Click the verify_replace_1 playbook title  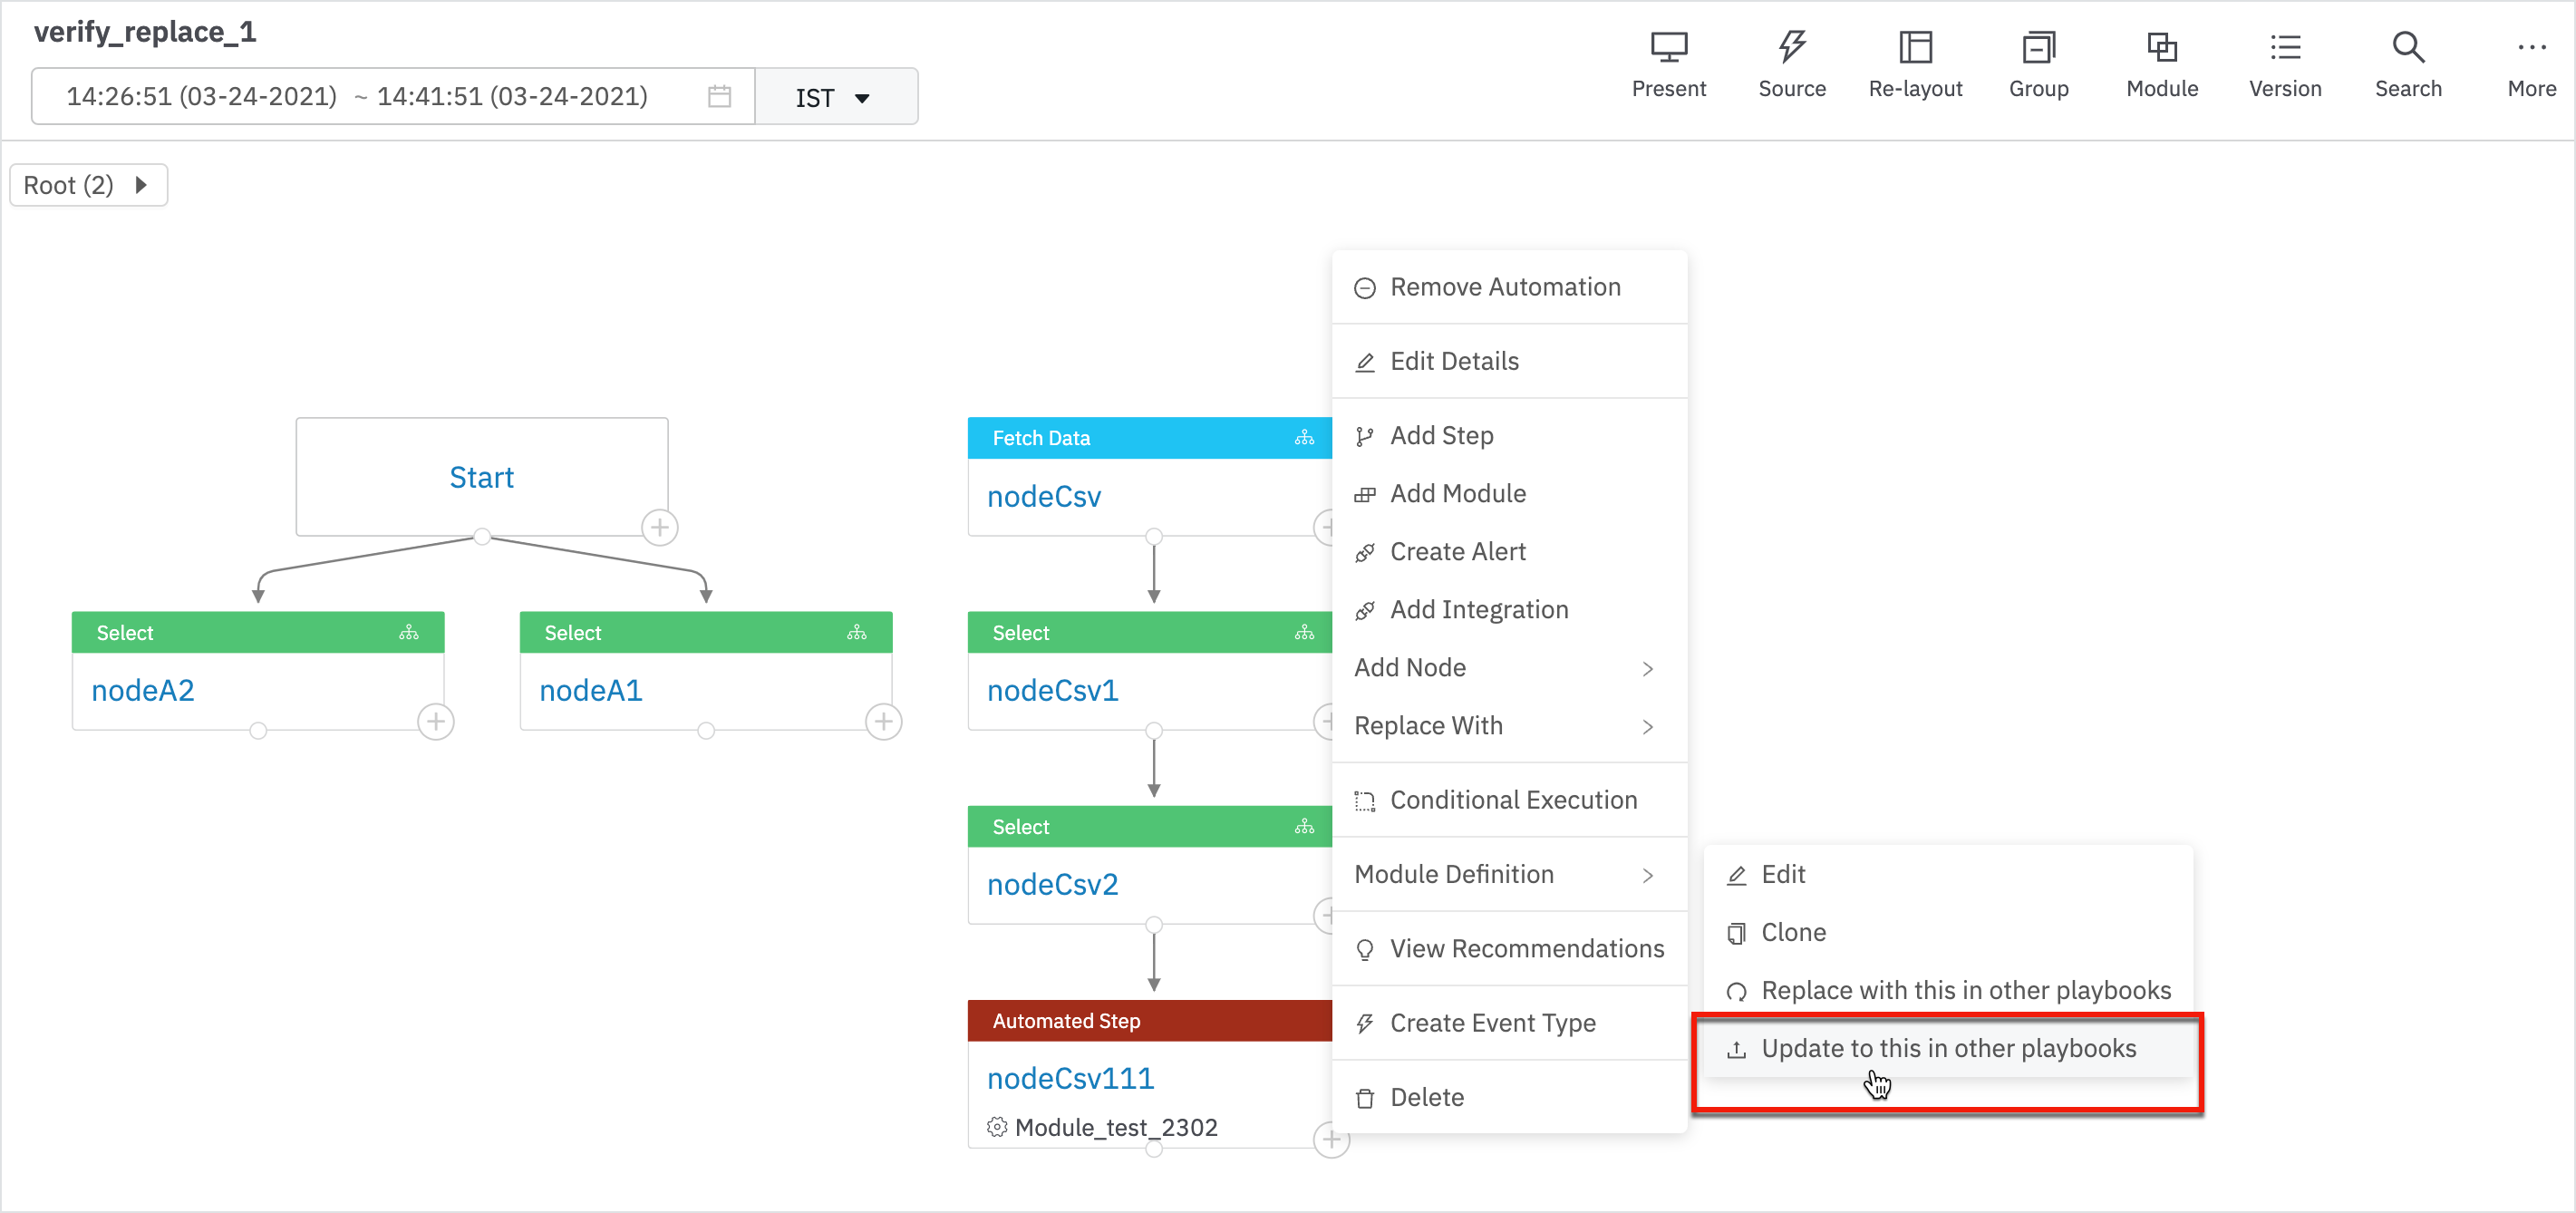pos(145,32)
